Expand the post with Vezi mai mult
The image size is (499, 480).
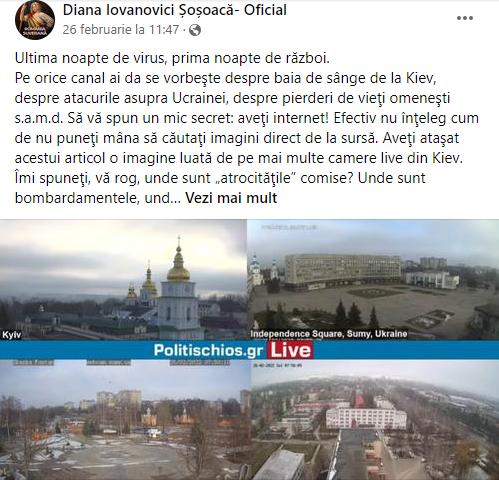[x=231, y=198]
